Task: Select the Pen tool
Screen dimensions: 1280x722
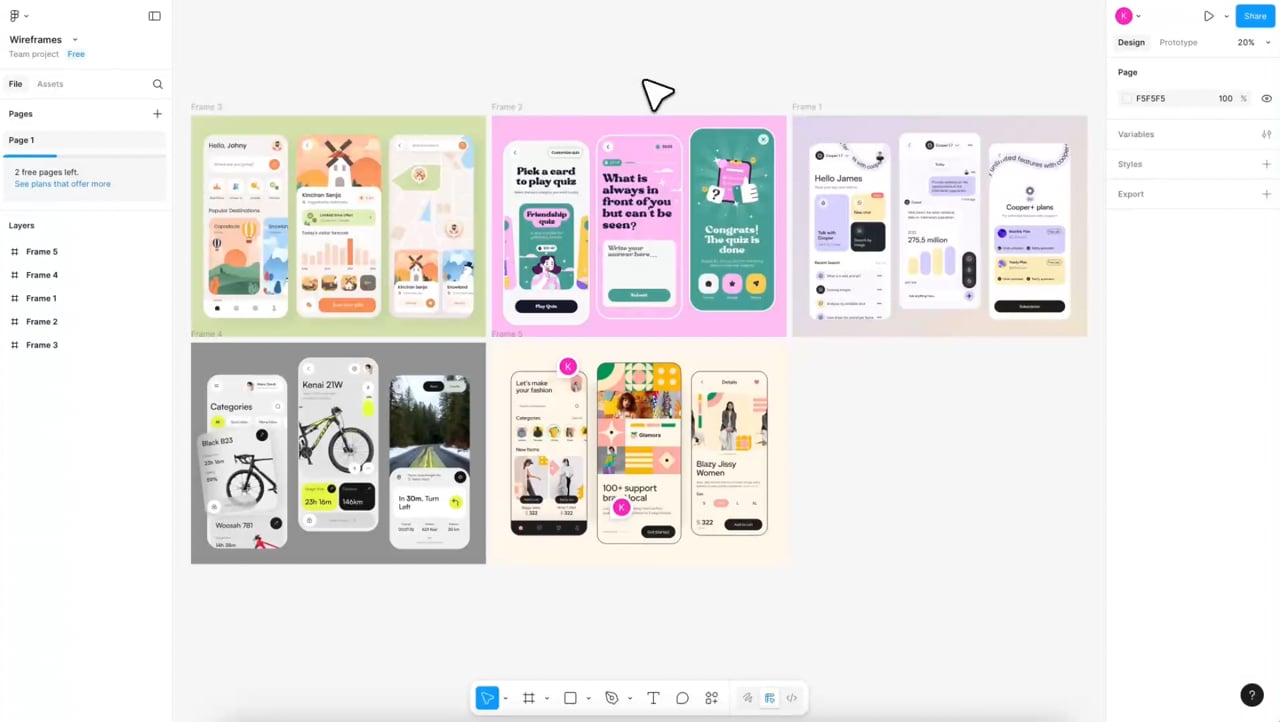Action: point(612,698)
